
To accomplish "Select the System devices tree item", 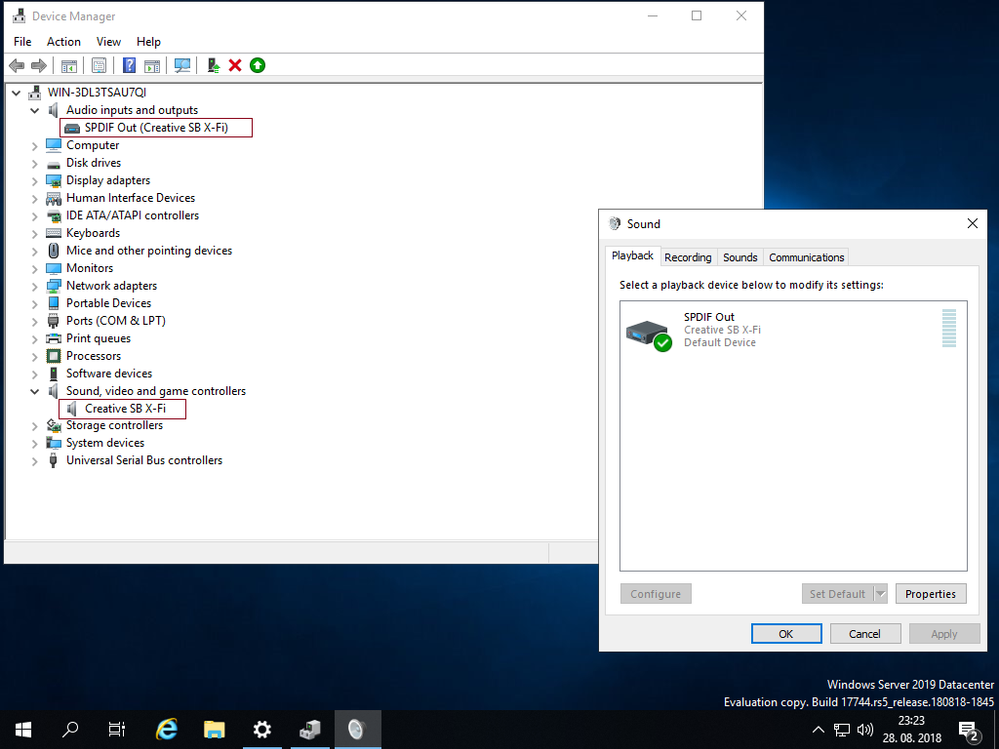I will [x=105, y=443].
